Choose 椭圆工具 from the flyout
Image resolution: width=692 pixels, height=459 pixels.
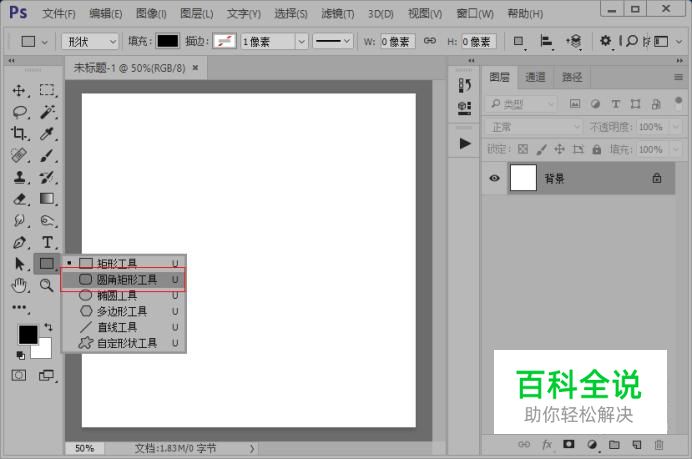[124, 295]
